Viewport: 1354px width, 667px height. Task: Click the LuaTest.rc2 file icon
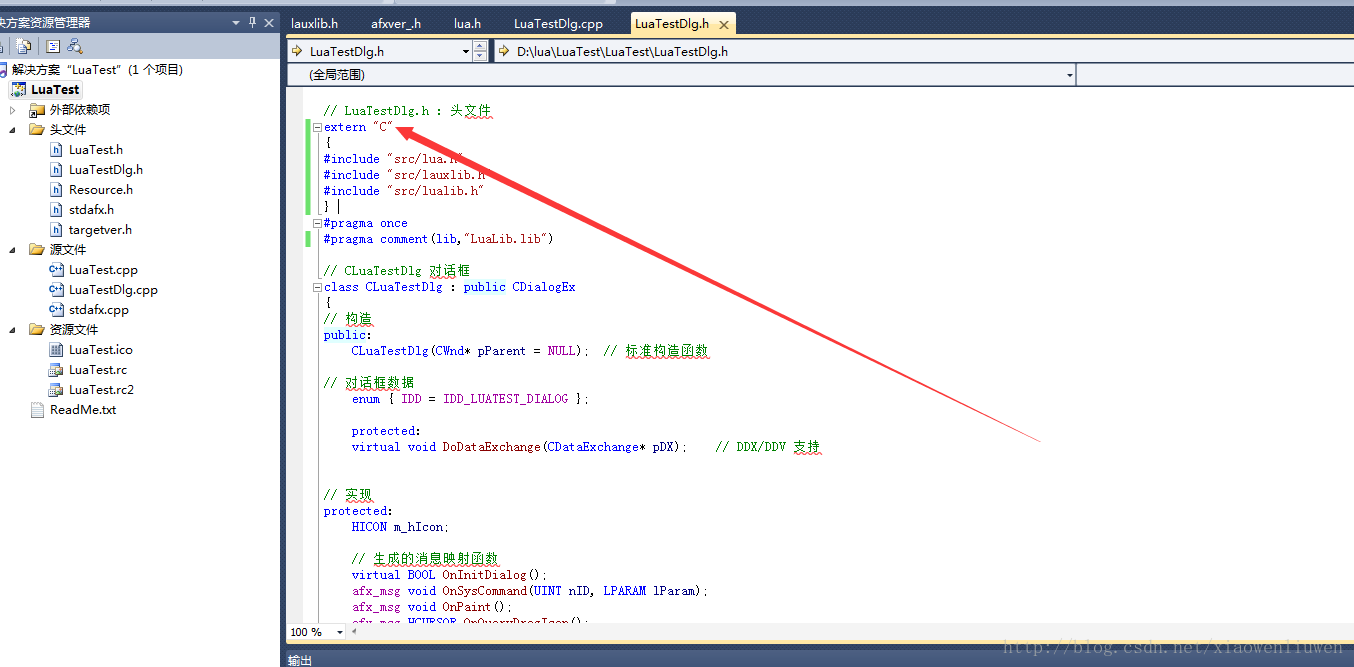[x=57, y=389]
